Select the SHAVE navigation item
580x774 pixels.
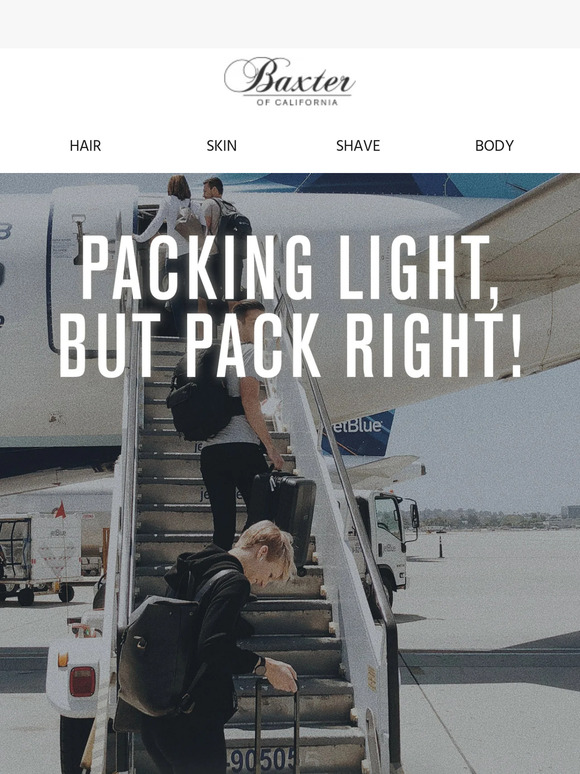pos(358,146)
